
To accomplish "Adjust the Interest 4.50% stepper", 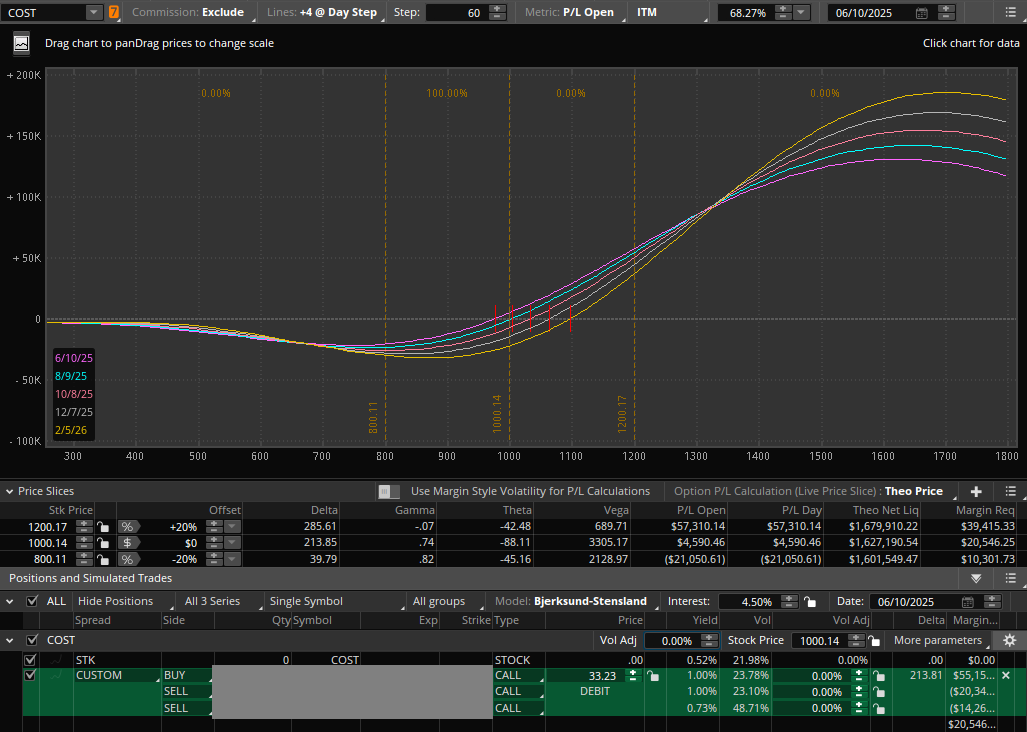I will point(789,602).
